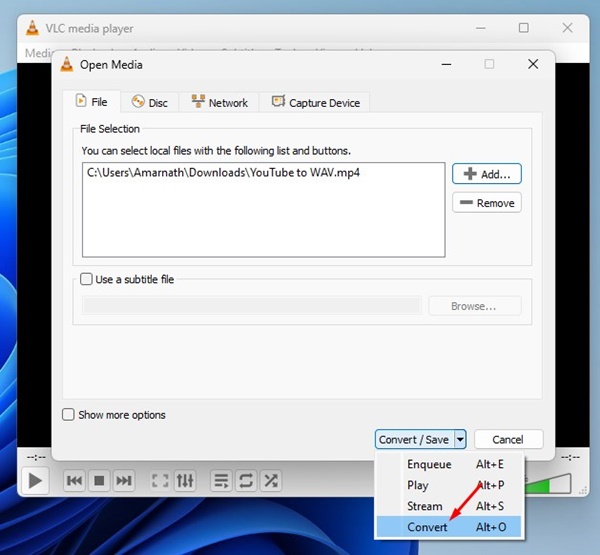Choose Enqueue from the dropdown menu
The image size is (600, 555).
449,464
